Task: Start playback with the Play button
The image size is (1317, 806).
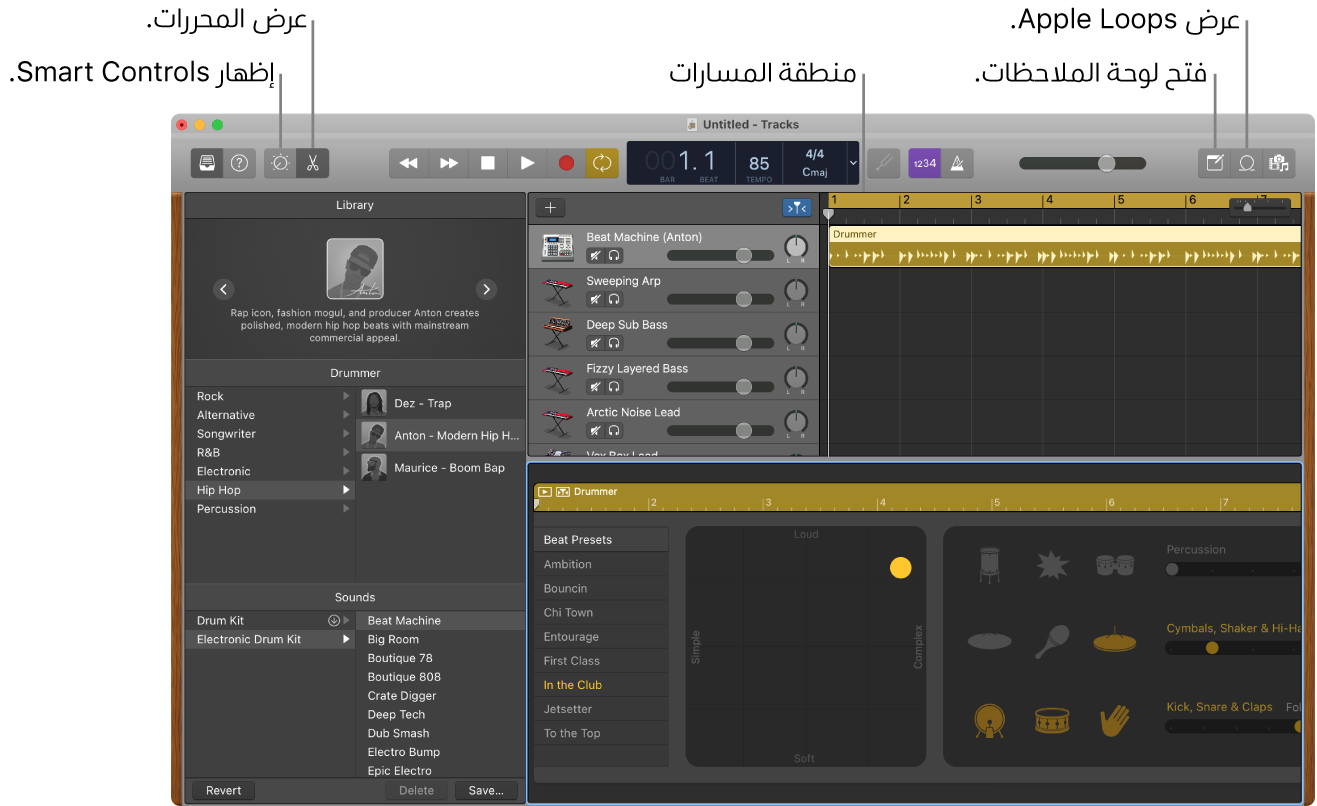Action: [x=527, y=163]
